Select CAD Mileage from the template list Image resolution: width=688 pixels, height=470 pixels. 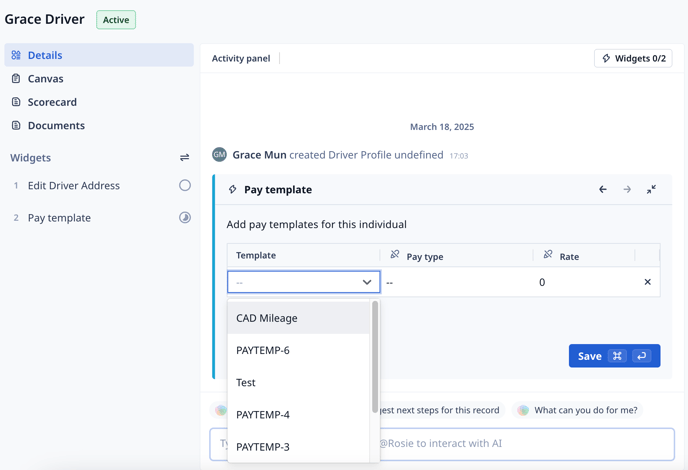267,318
